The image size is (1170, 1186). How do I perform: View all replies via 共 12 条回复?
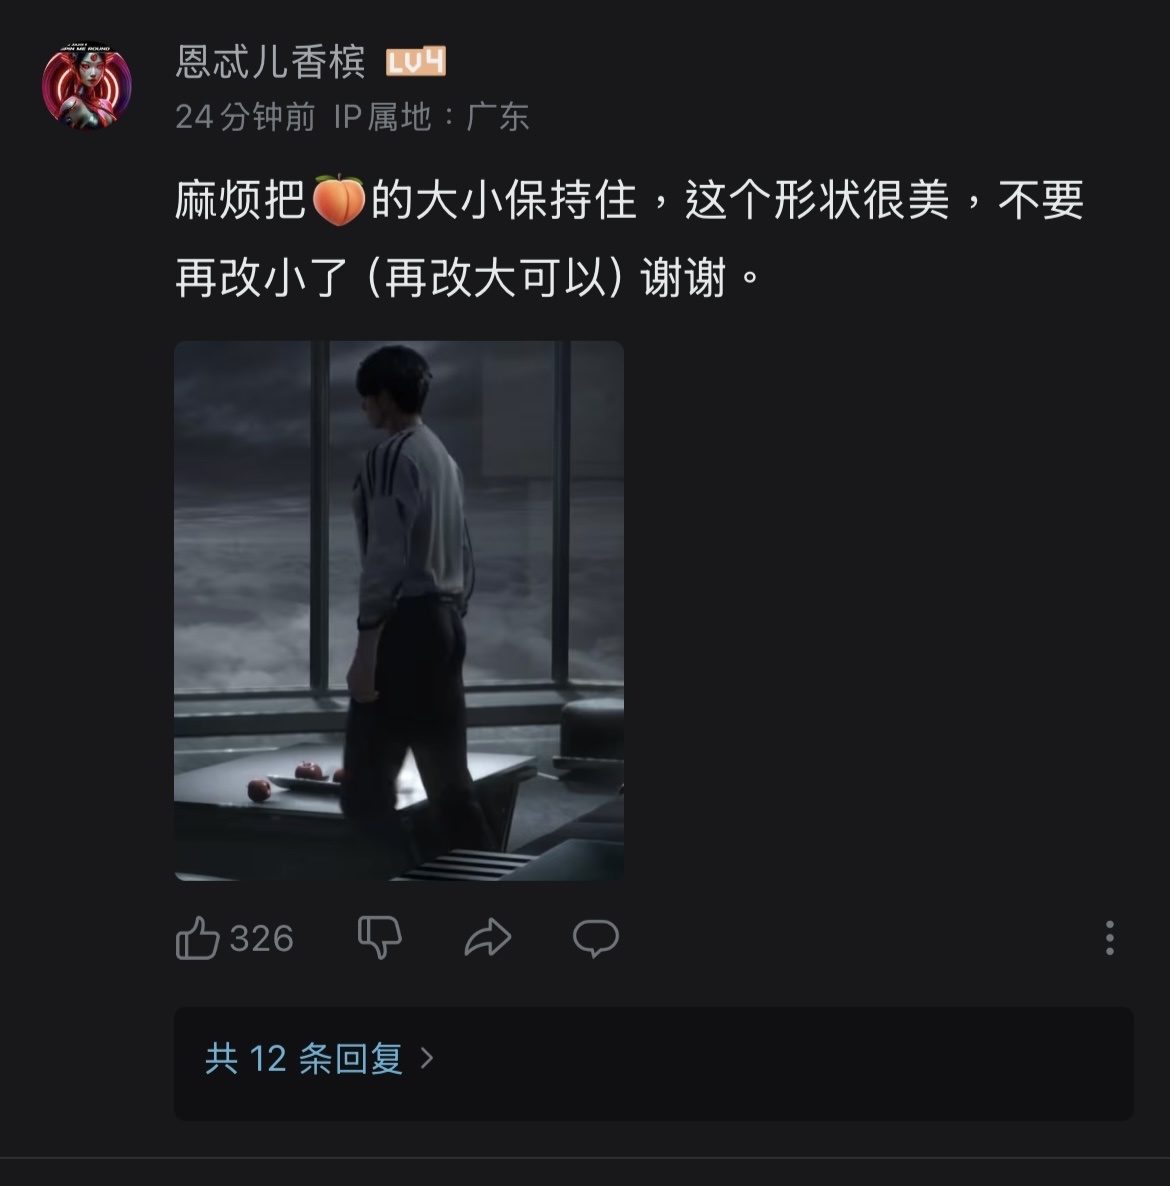click(303, 1058)
